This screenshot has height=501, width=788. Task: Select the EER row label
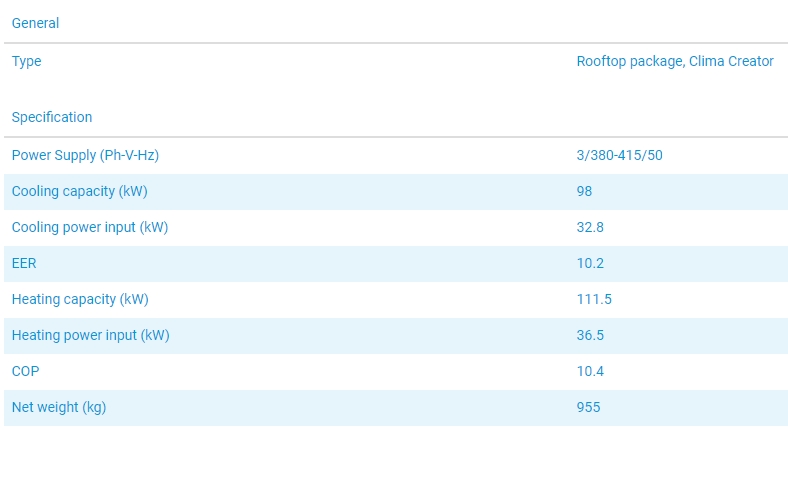point(24,263)
